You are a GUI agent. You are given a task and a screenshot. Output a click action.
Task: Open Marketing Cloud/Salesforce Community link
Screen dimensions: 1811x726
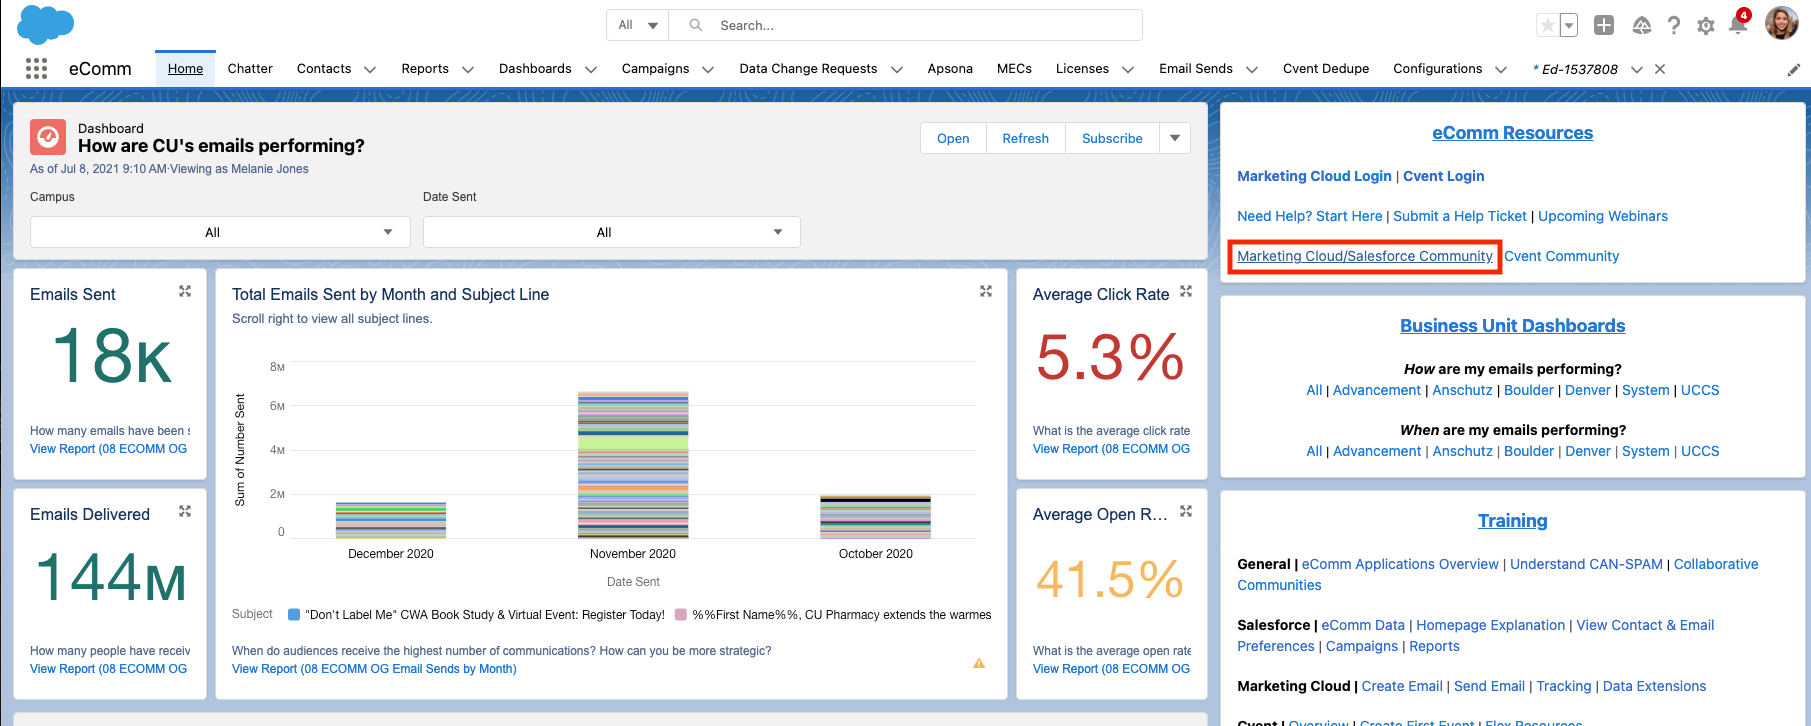[1365, 256]
